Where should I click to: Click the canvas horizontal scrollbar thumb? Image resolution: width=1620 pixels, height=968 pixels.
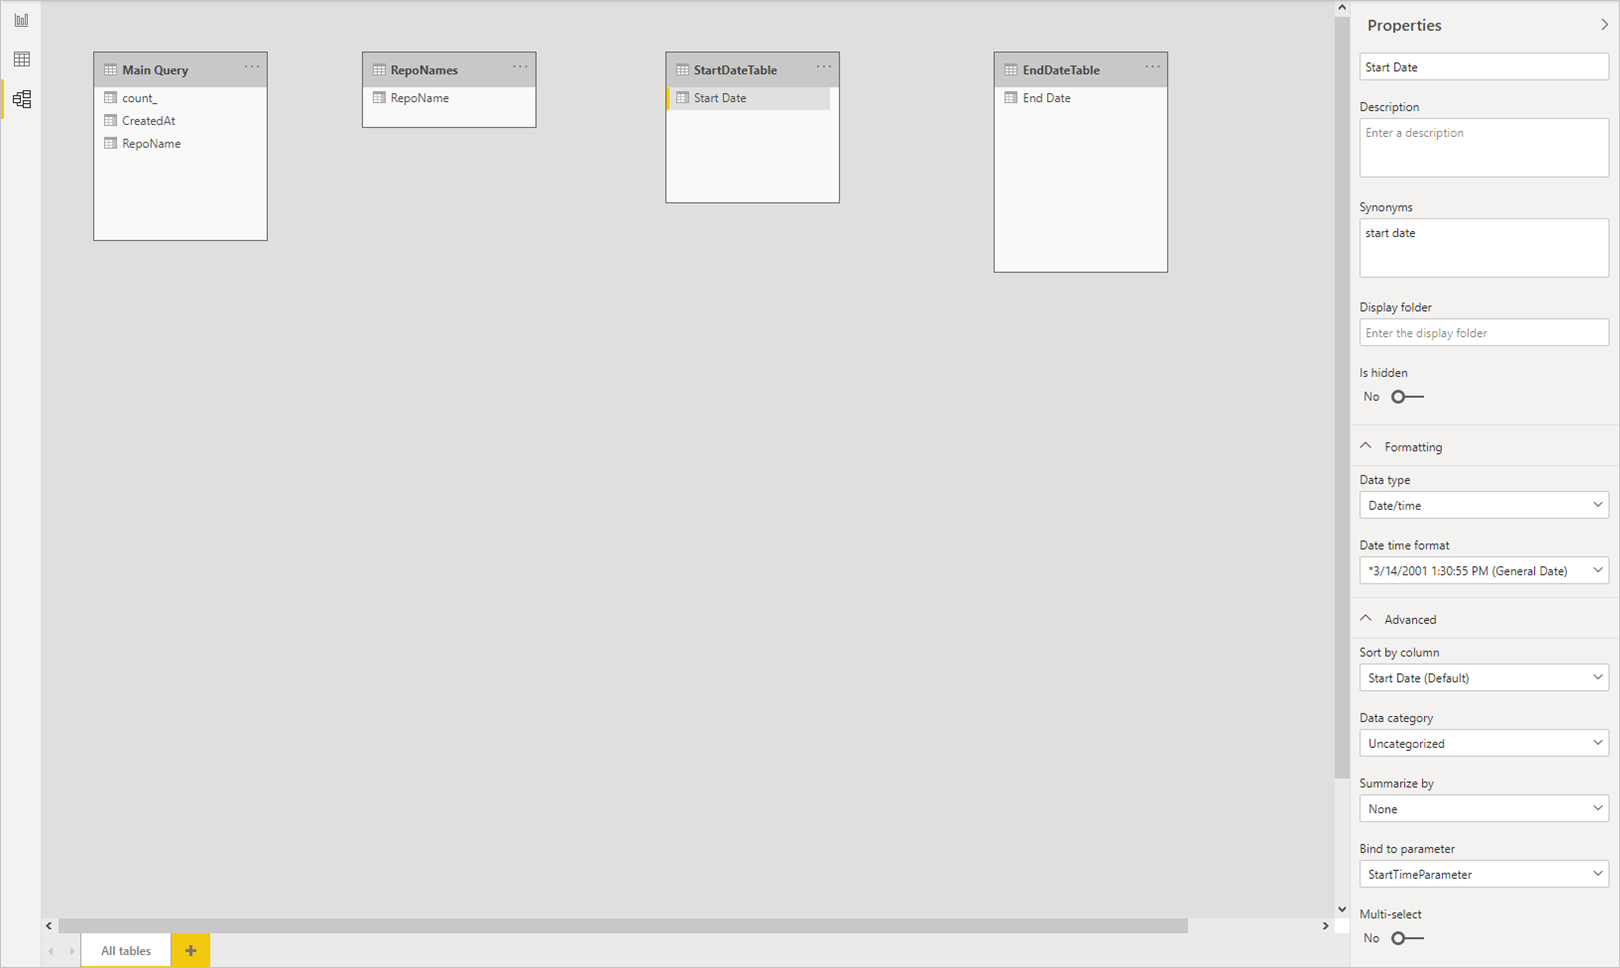623,926
